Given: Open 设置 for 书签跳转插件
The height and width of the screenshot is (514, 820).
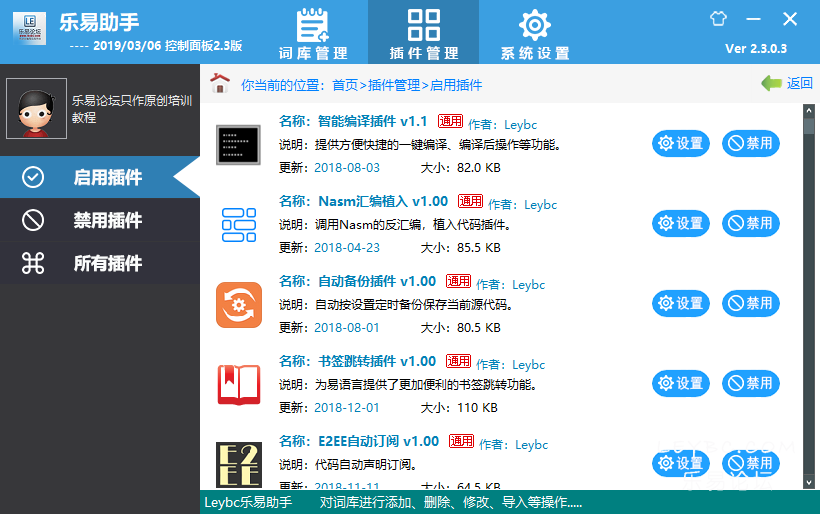Looking at the screenshot, I should coord(680,384).
